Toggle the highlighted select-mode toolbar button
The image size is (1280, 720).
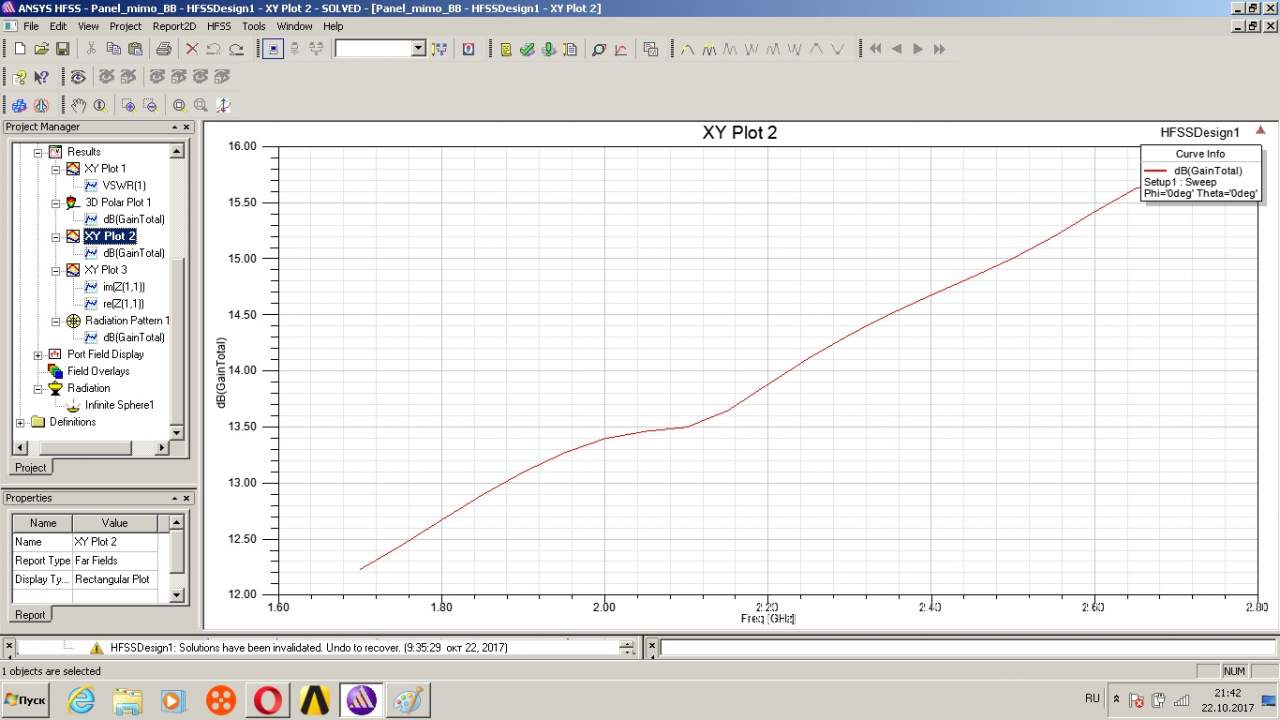point(272,49)
